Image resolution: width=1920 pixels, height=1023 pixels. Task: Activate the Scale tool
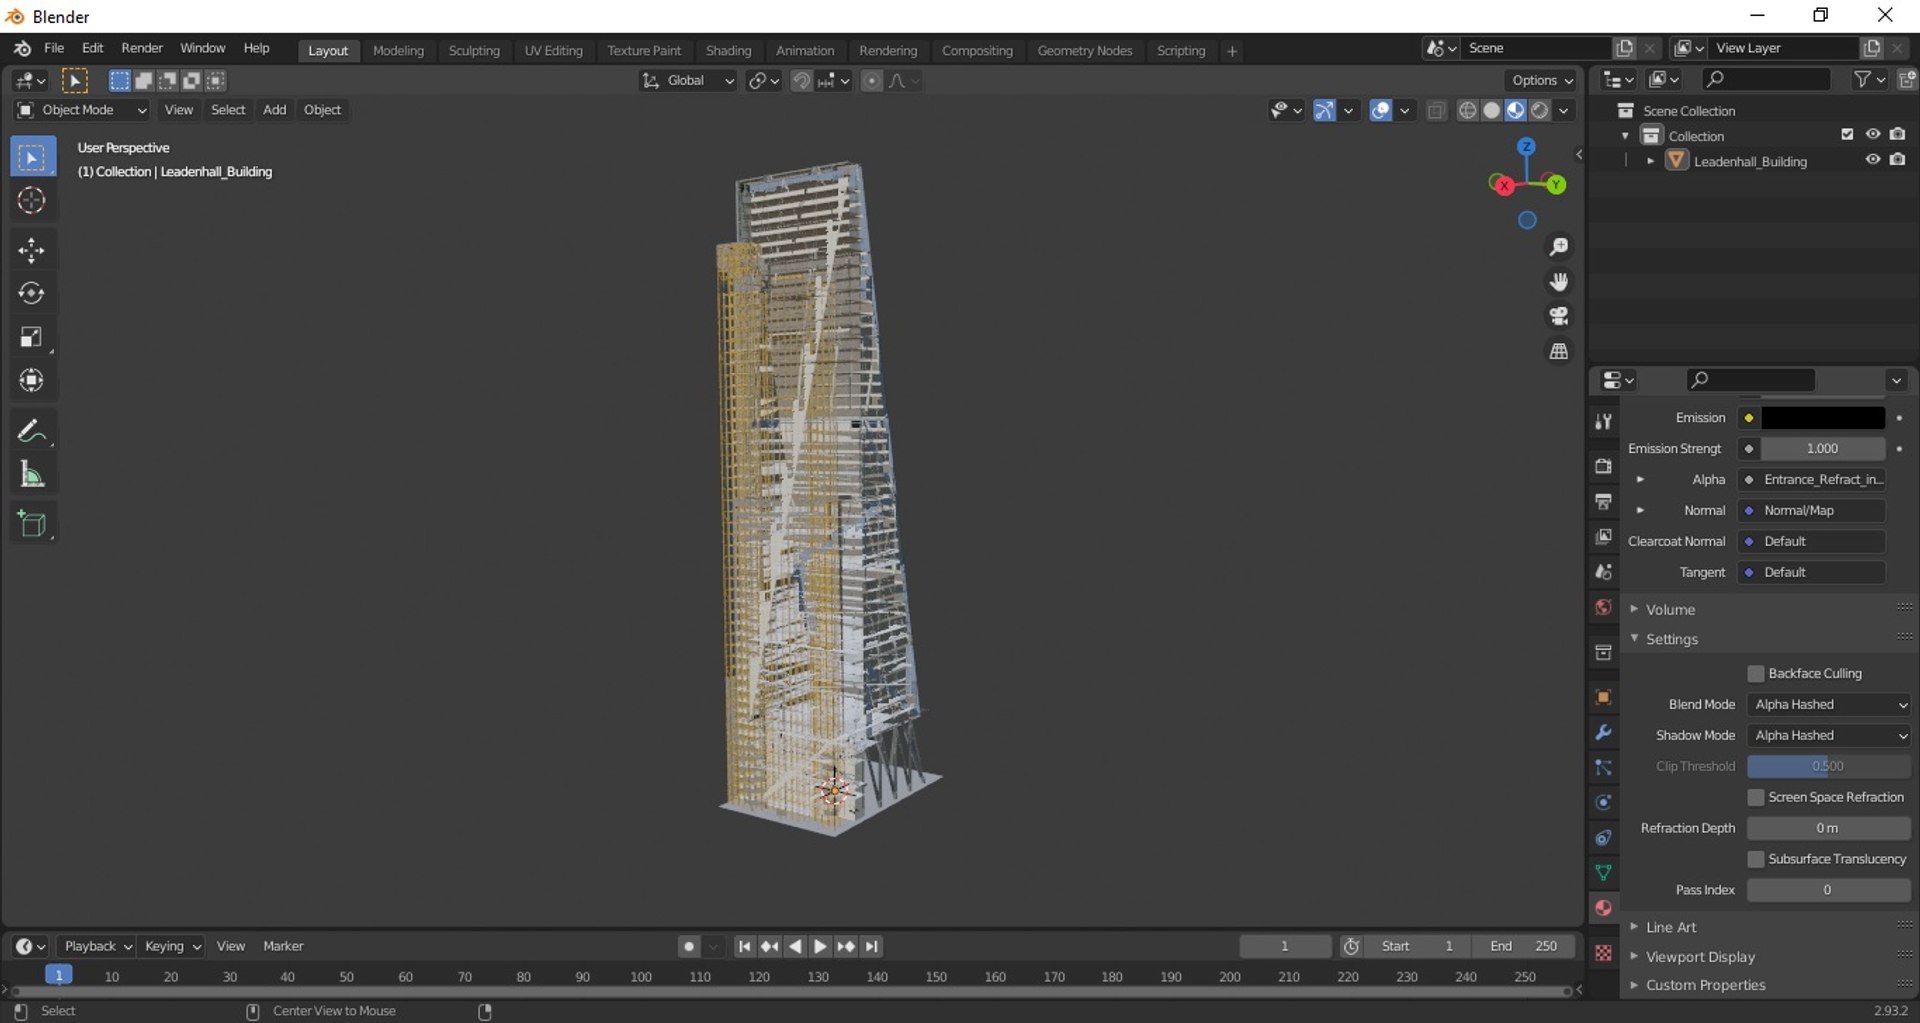32,337
